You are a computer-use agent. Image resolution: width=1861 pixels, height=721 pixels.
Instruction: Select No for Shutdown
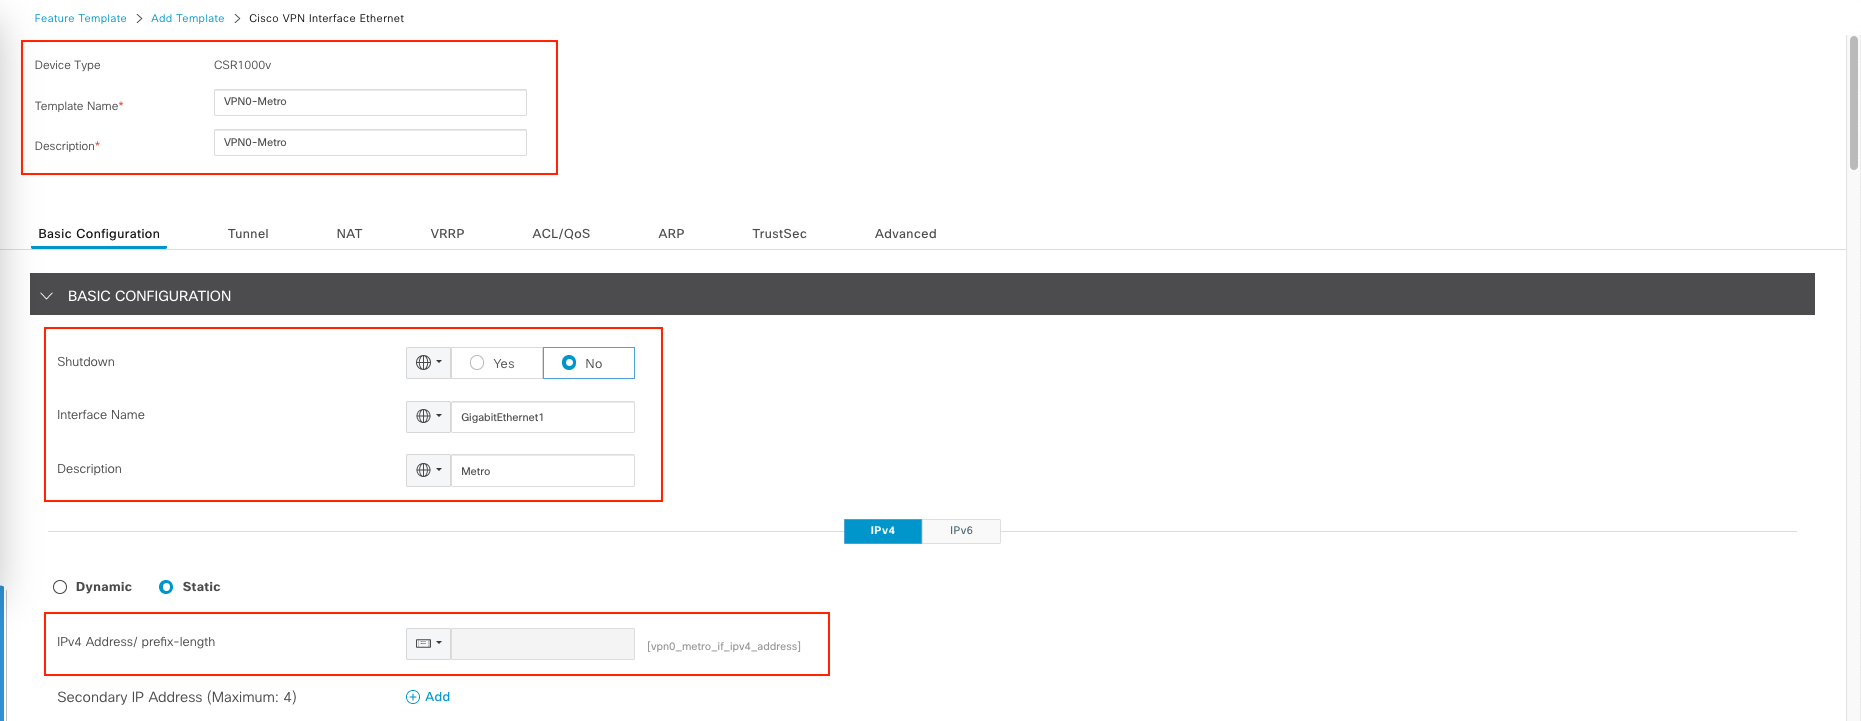(x=569, y=363)
